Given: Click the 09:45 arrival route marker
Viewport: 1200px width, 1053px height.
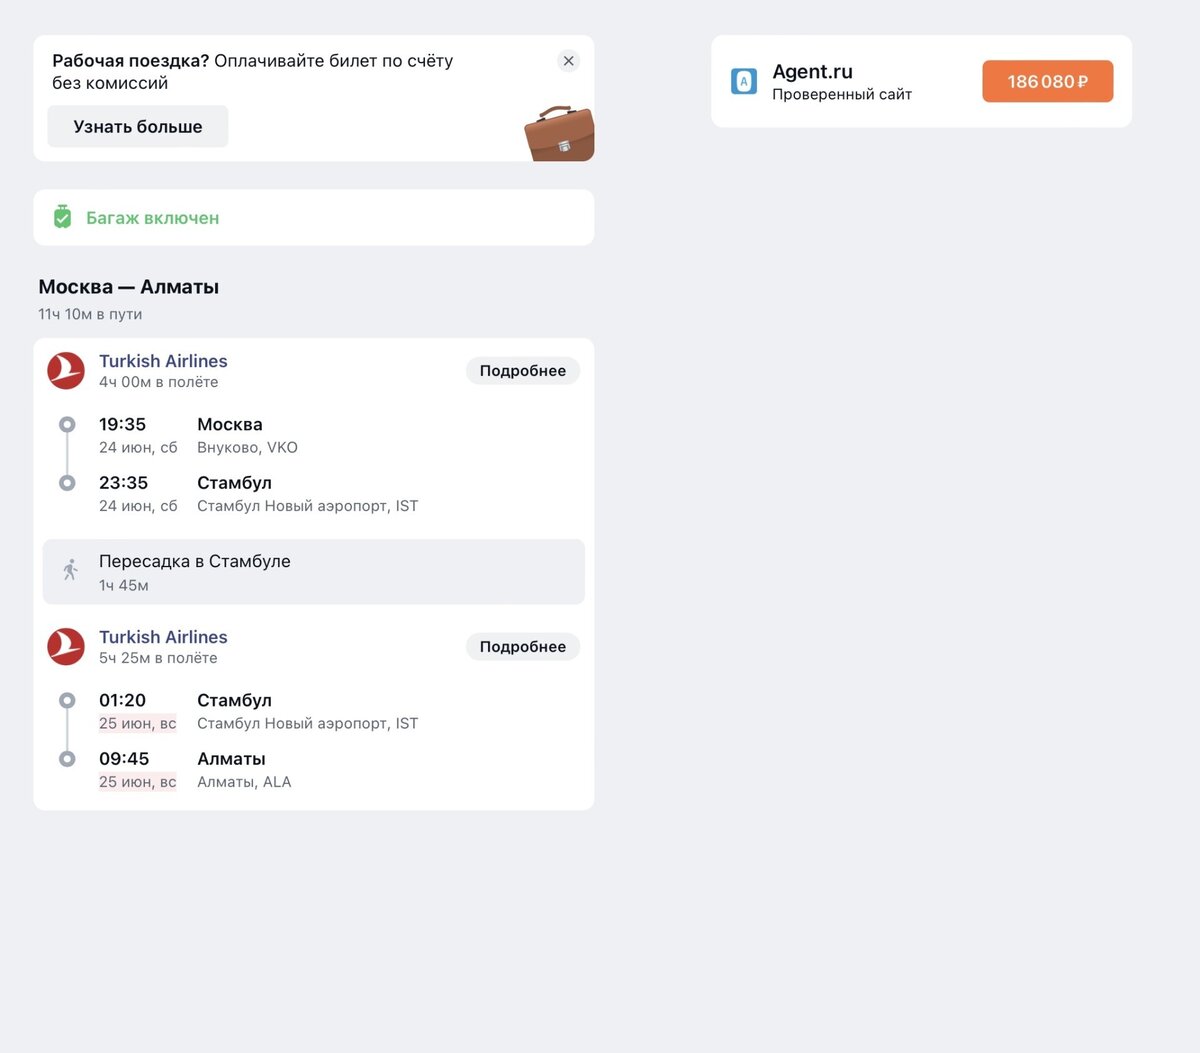Looking at the screenshot, I should pyautogui.click(x=67, y=759).
